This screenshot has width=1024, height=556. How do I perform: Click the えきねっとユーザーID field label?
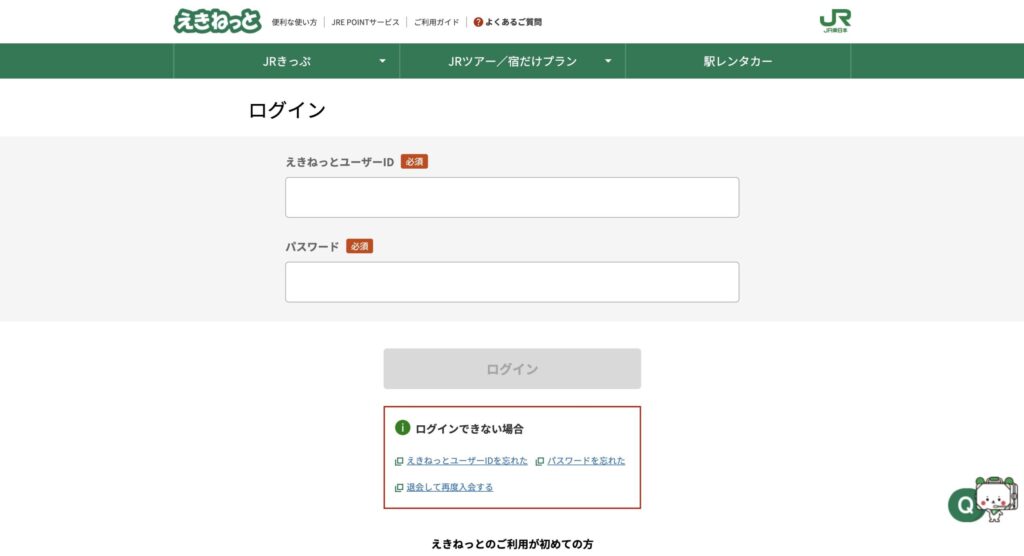click(x=340, y=162)
